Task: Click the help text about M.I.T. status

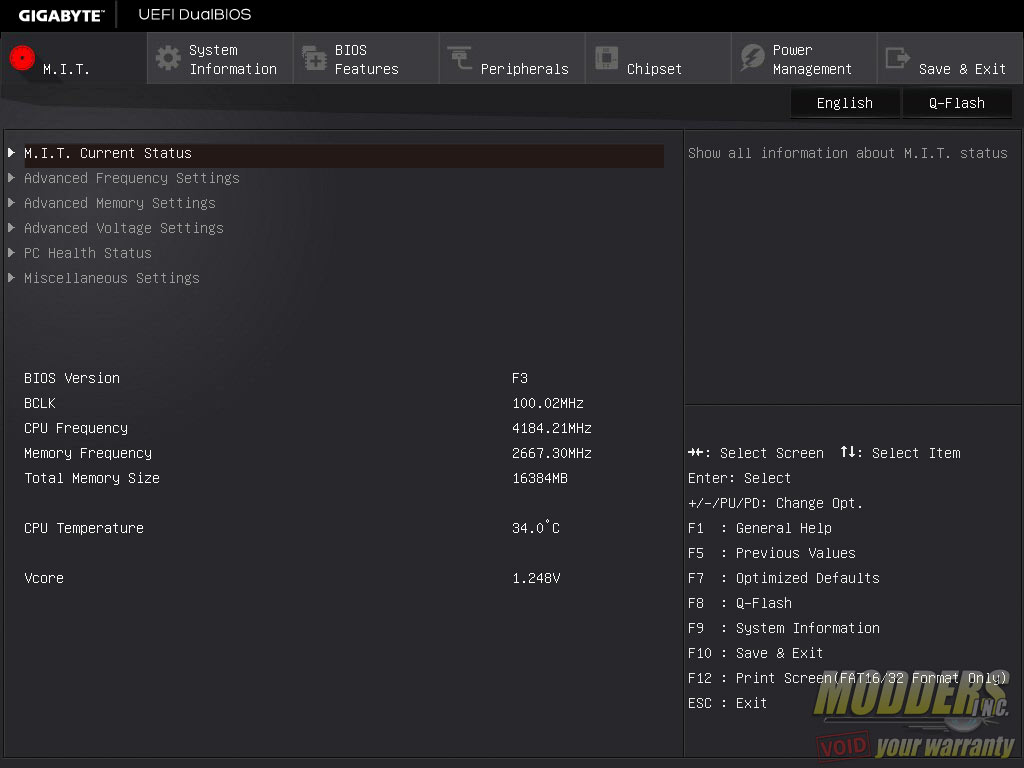Action: 848,153
